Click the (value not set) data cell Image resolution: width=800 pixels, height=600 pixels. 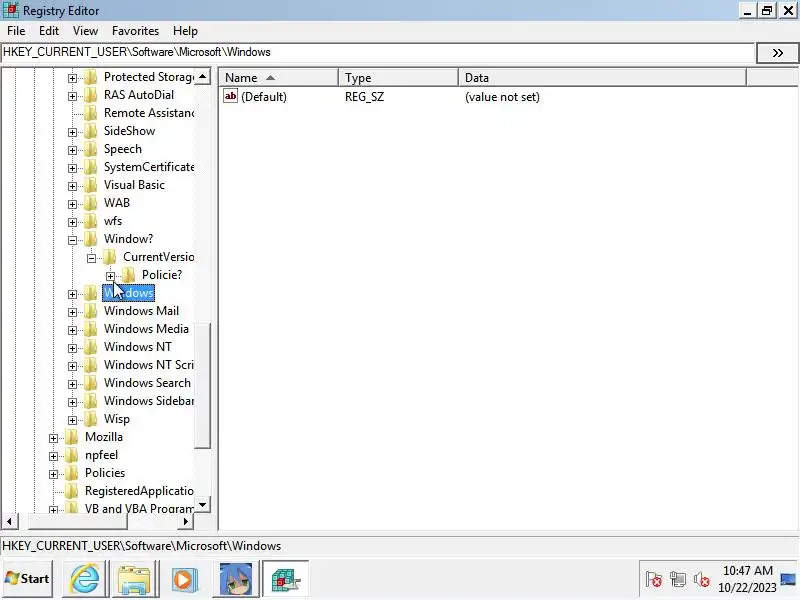point(502,97)
